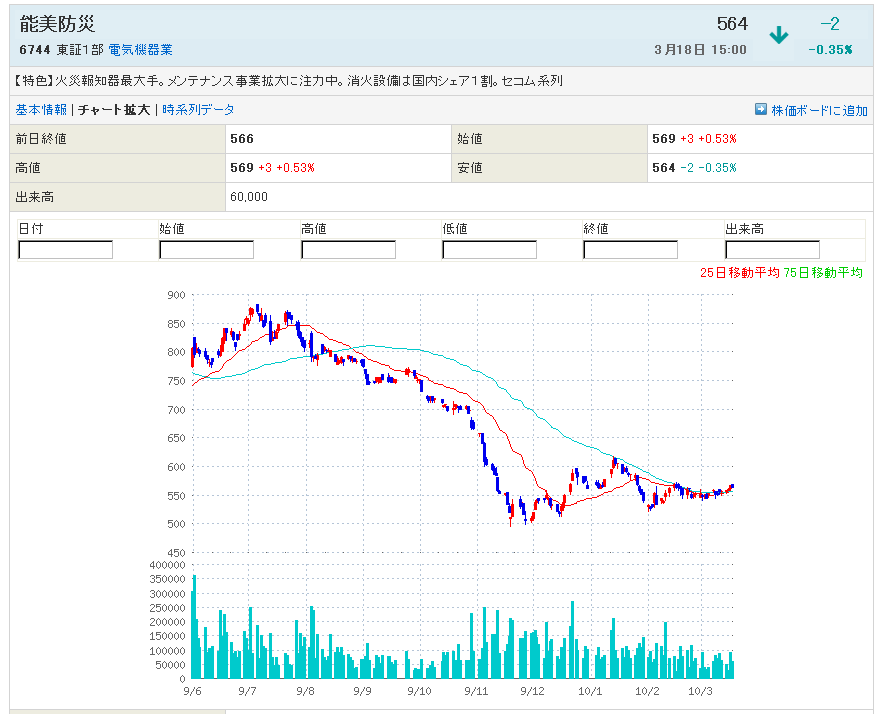Image resolution: width=881 pixels, height=714 pixels.
Task: Click the 9/11 date label on chart axis
Action: 476,691
